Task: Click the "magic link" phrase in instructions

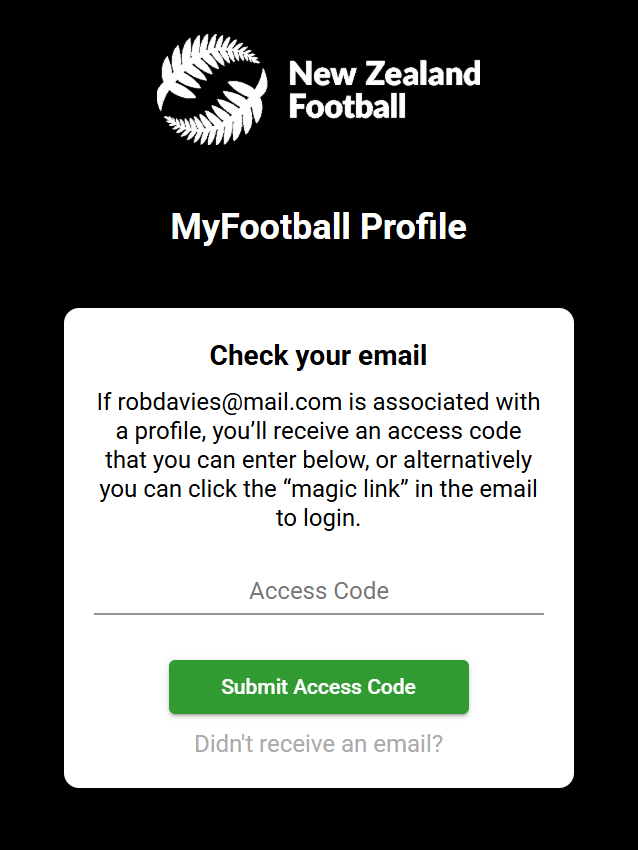Action: [346, 489]
